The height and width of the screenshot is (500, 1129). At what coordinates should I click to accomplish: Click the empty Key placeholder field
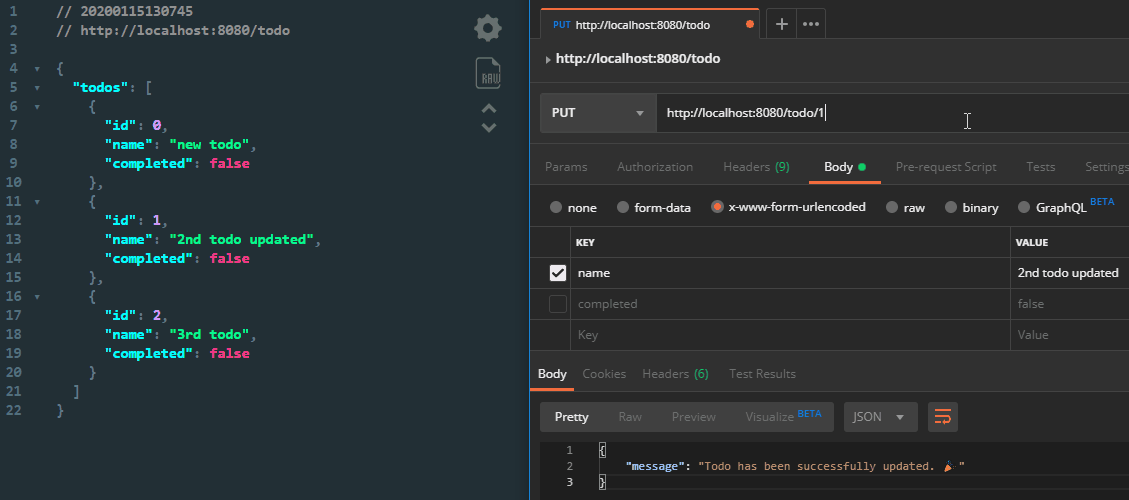[x=791, y=335]
